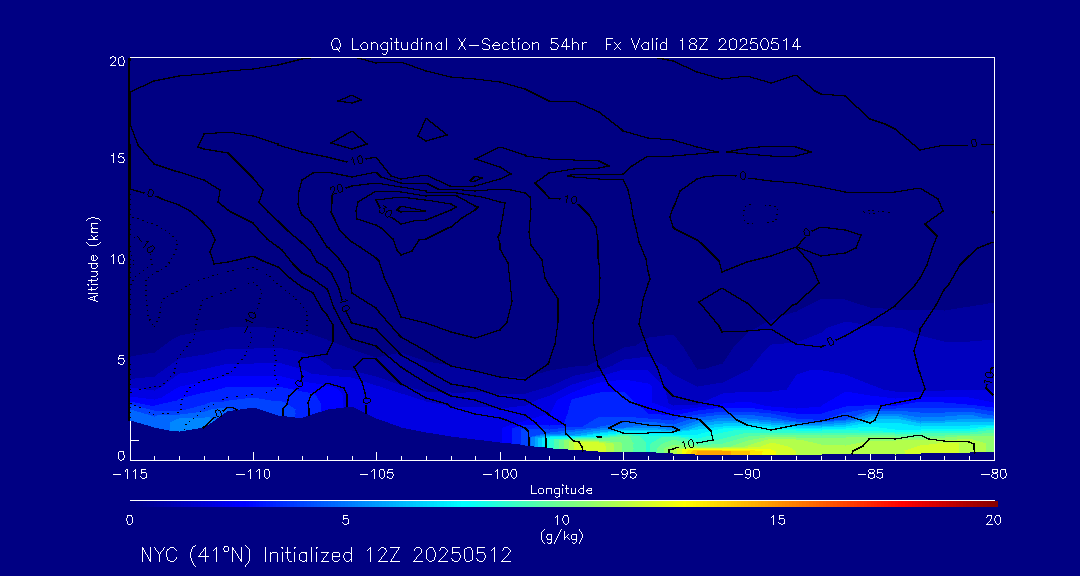This screenshot has height=576, width=1080.
Task: Click the 15 km altitude tick label
Action: (x=115, y=159)
